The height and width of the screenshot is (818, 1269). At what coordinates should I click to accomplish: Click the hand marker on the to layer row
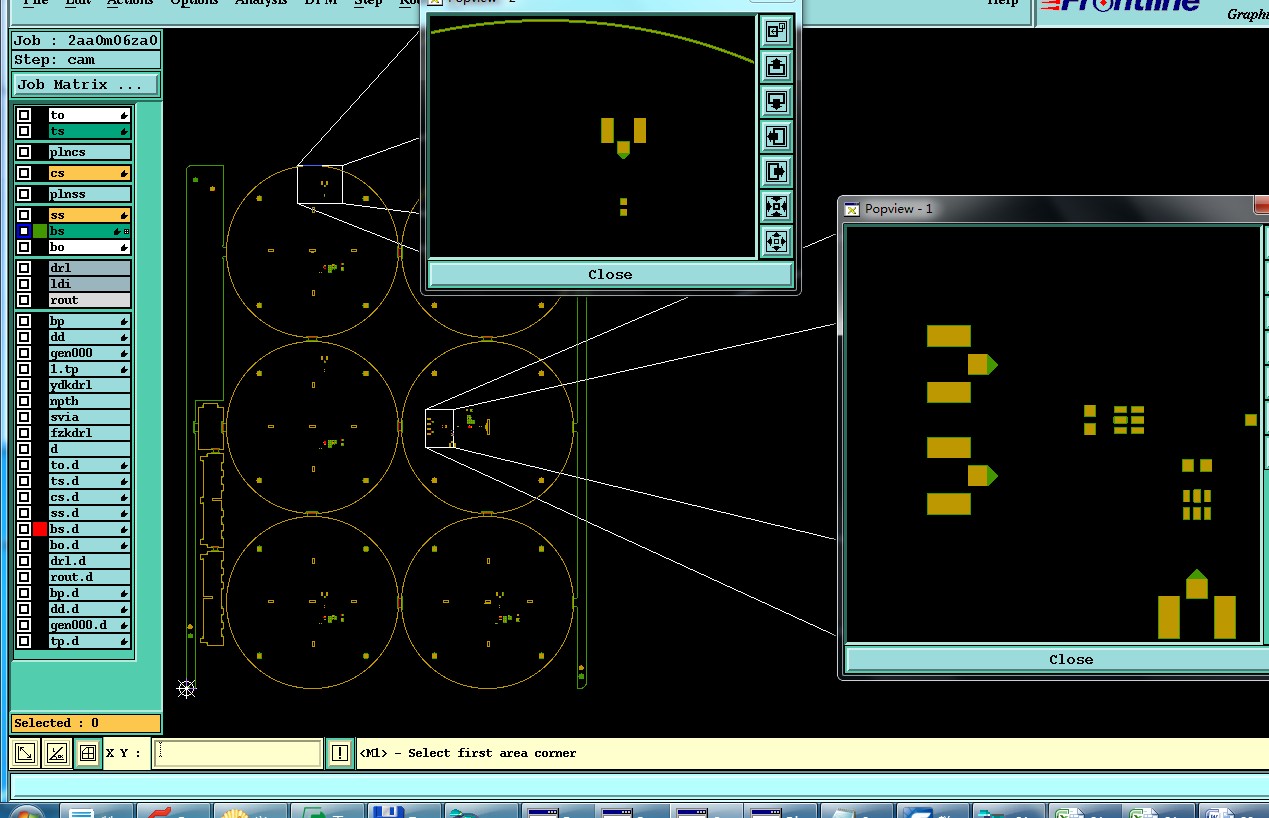pyautogui.click(x=124, y=116)
